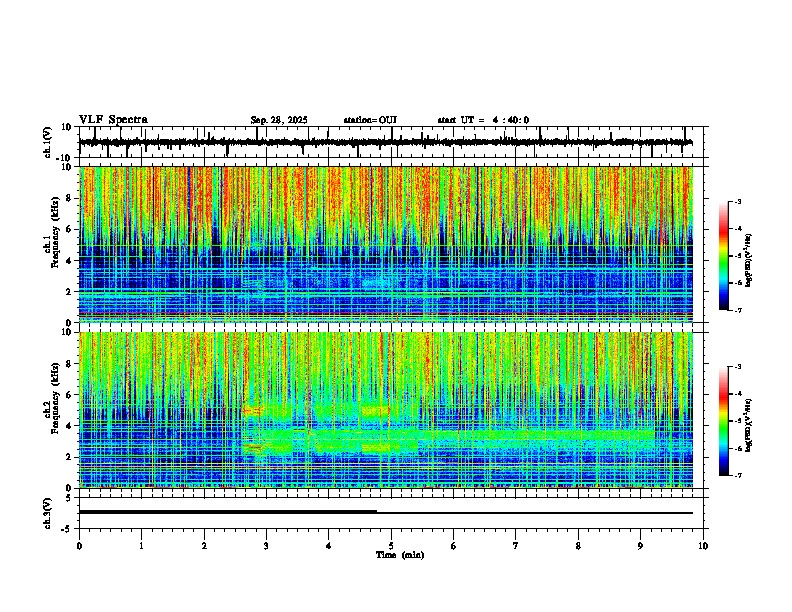Viewport: 792px width, 612px height.
Task: Select the ch.1 color scale log(PSD) label
Action: (x=749, y=261)
